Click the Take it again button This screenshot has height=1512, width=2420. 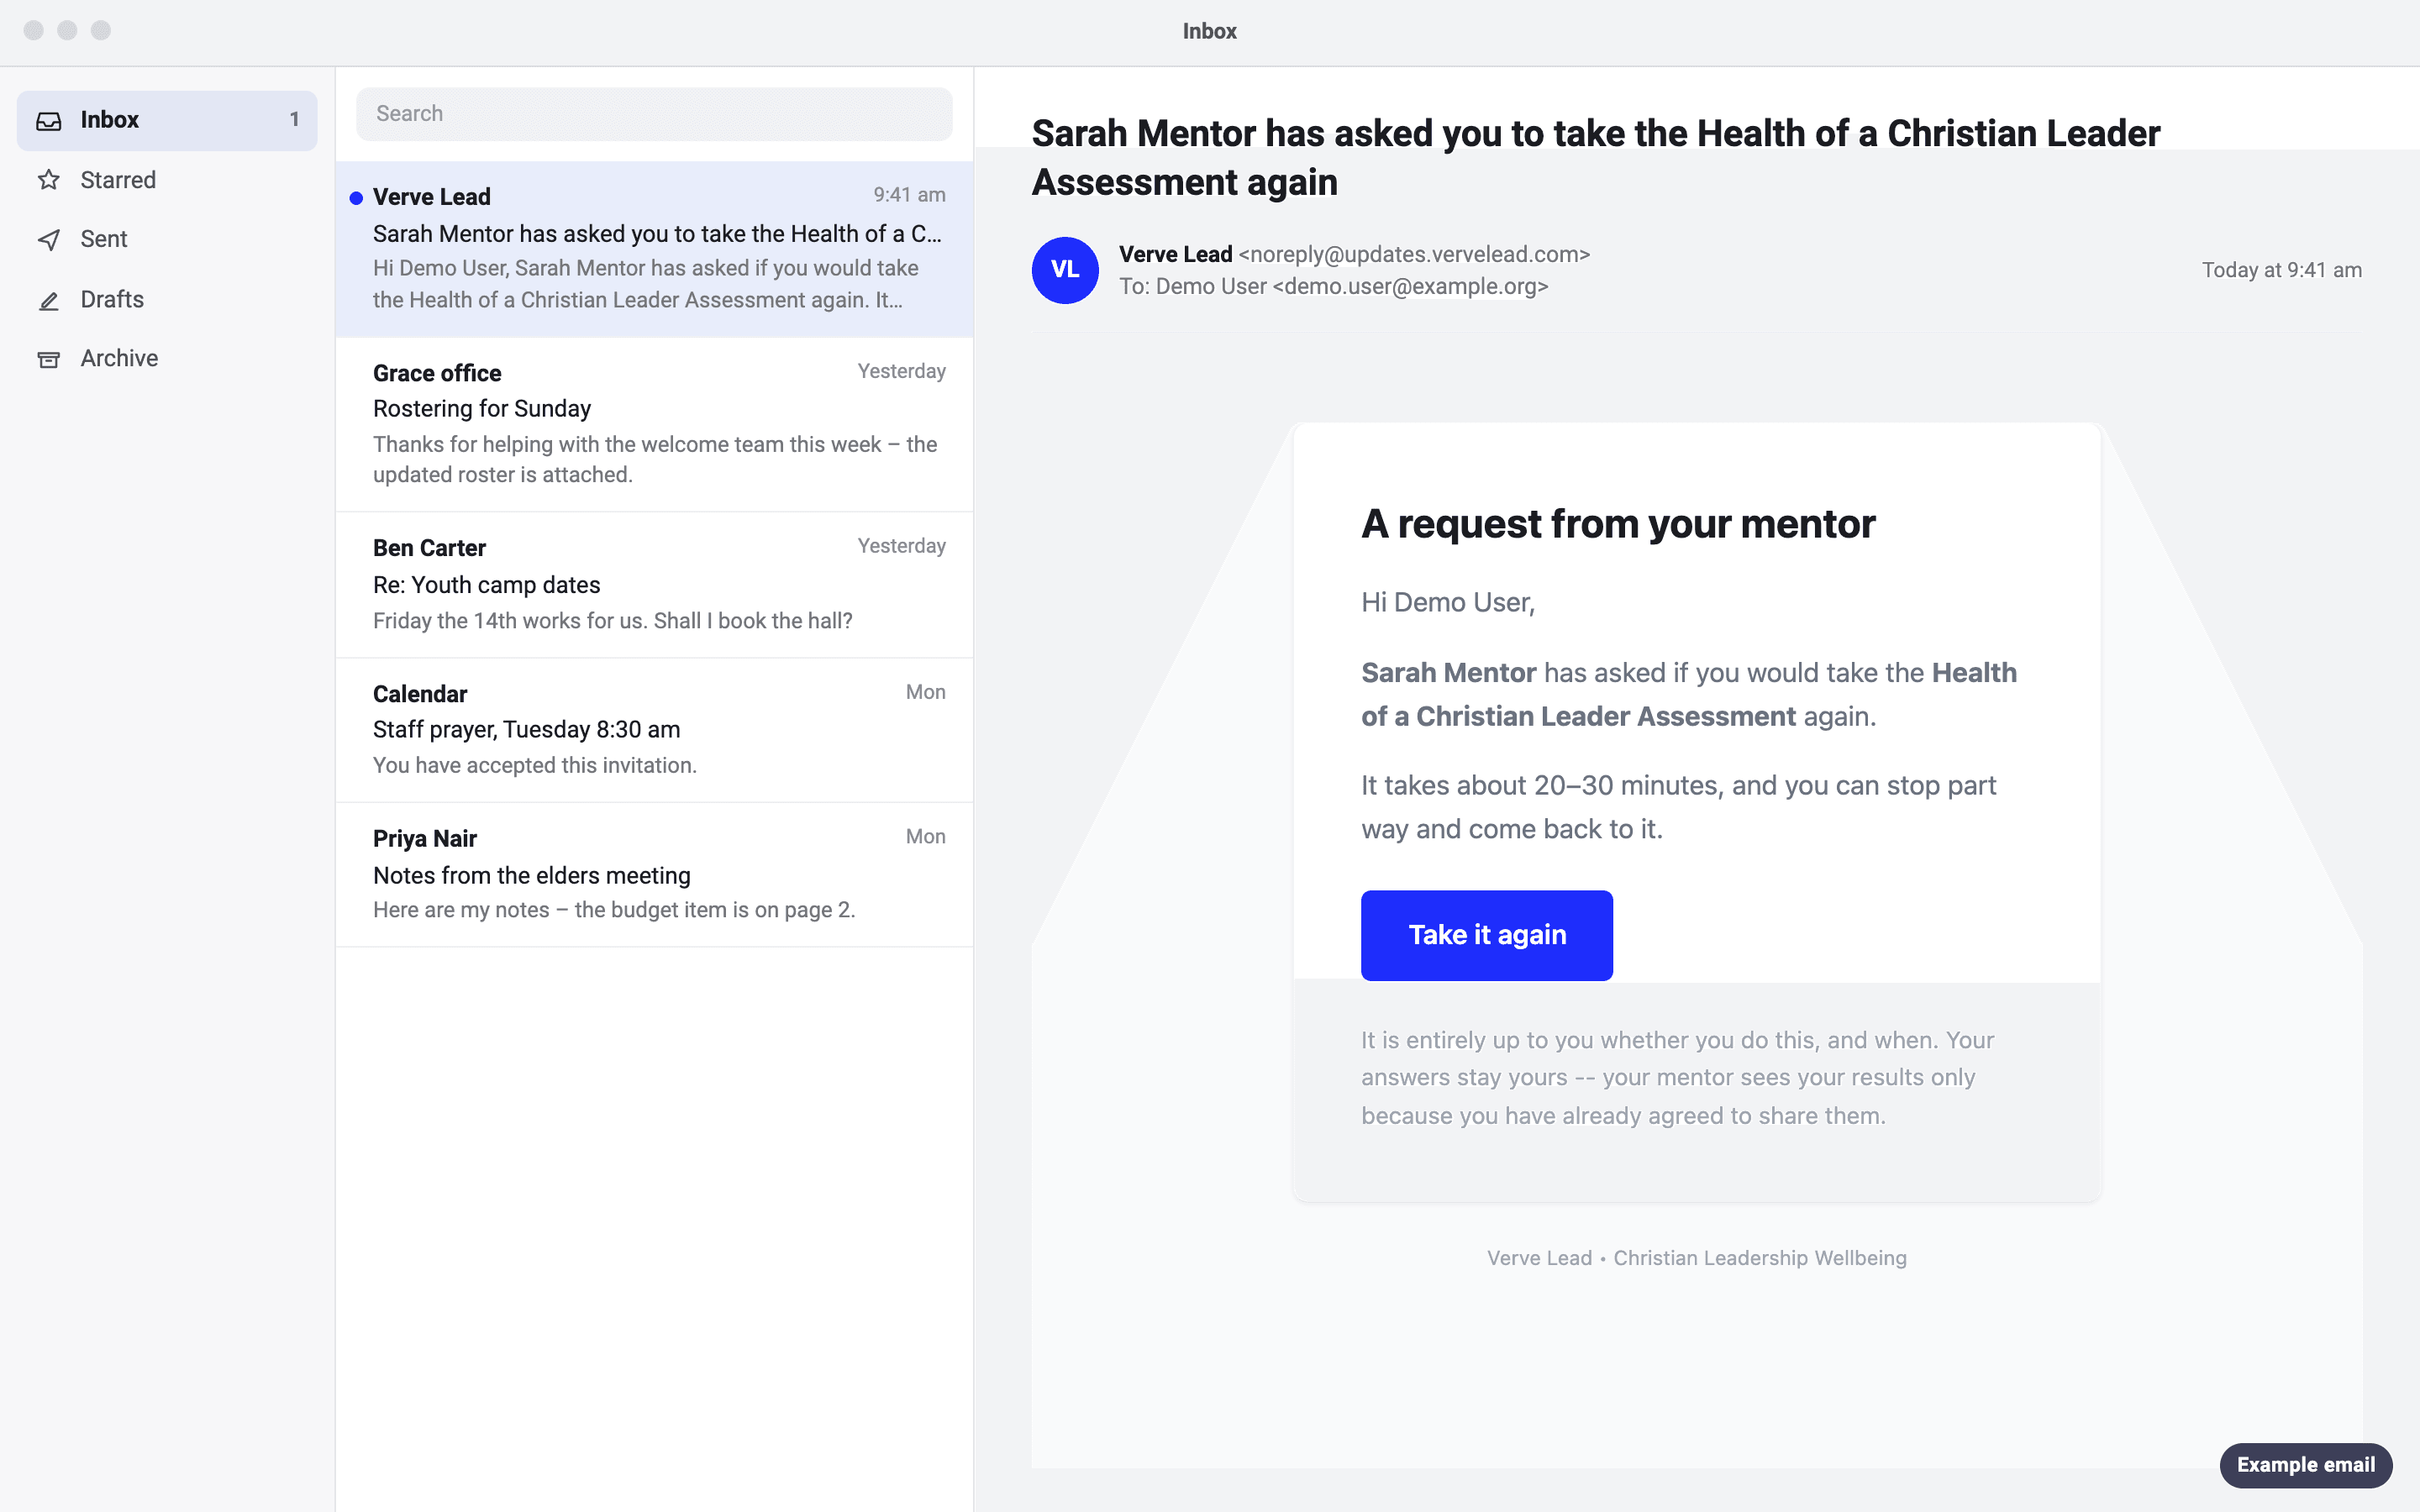tap(1487, 935)
